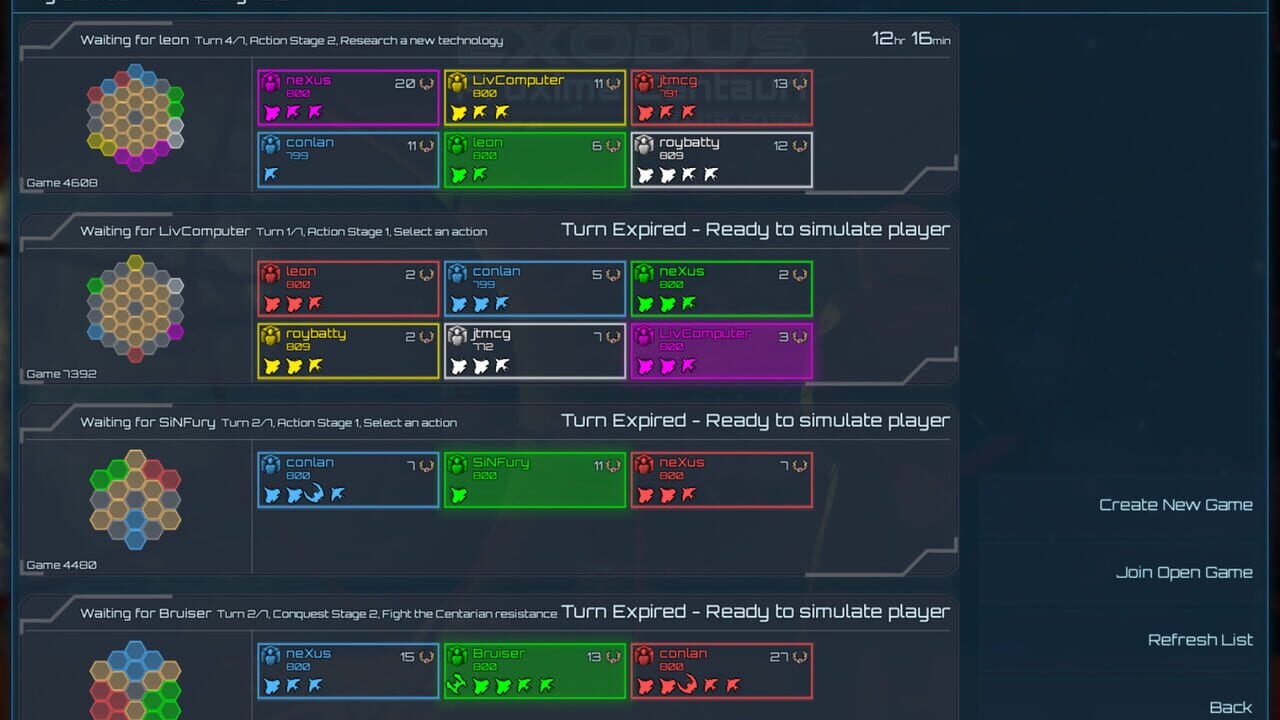This screenshot has width=1280, height=720.
Task: Click LivComputer's magenta avatar in Game 7392
Action: pyautogui.click(x=644, y=336)
